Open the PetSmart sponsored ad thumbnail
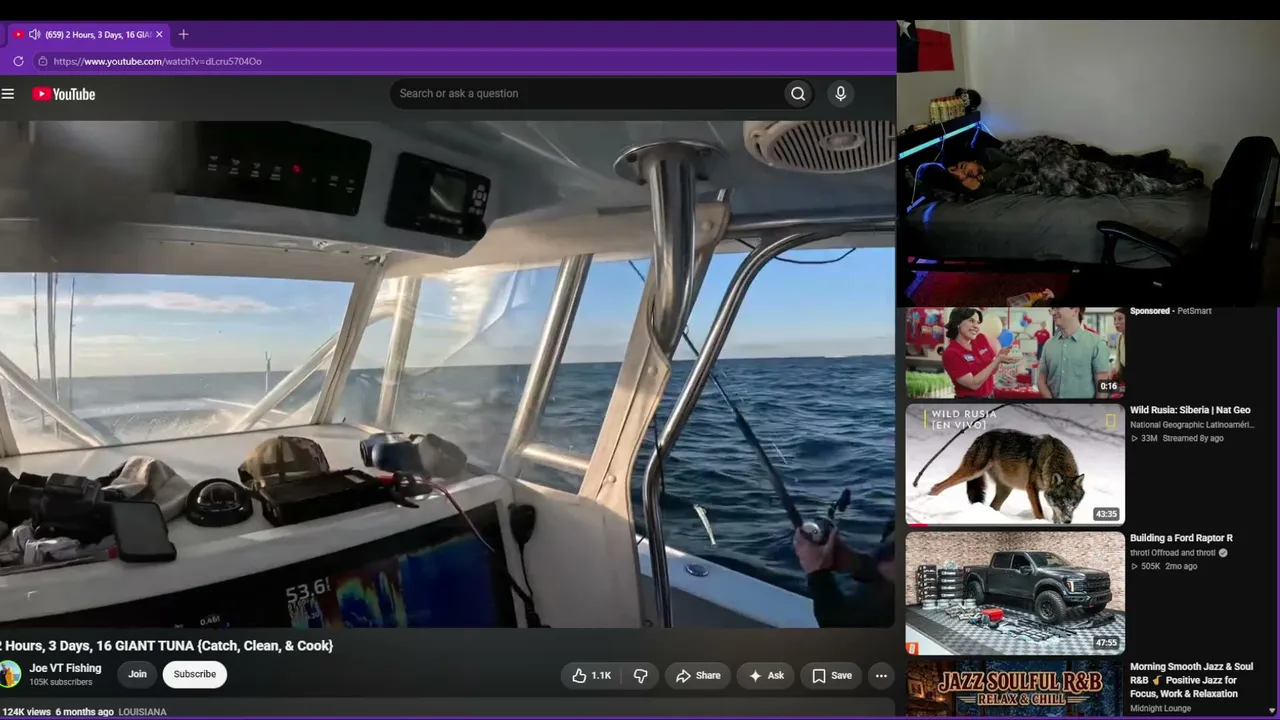1280x720 pixels. [1015, 353]
